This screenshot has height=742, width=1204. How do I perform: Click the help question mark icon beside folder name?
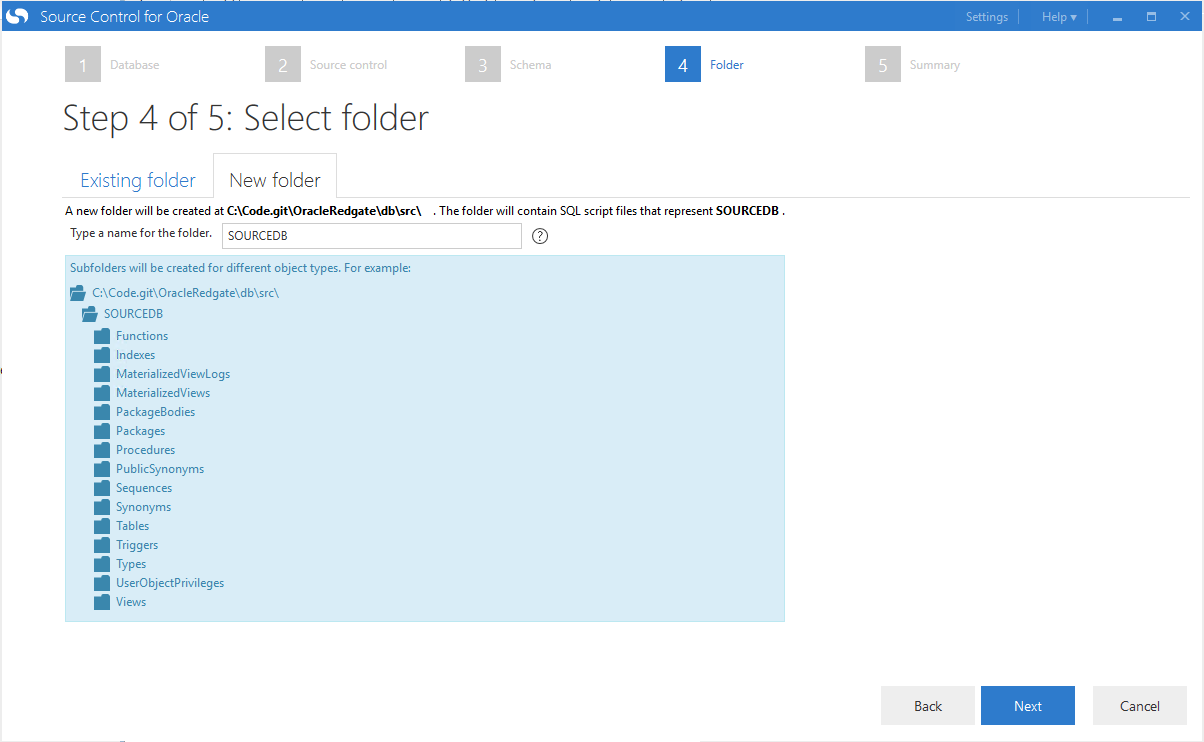541,236
